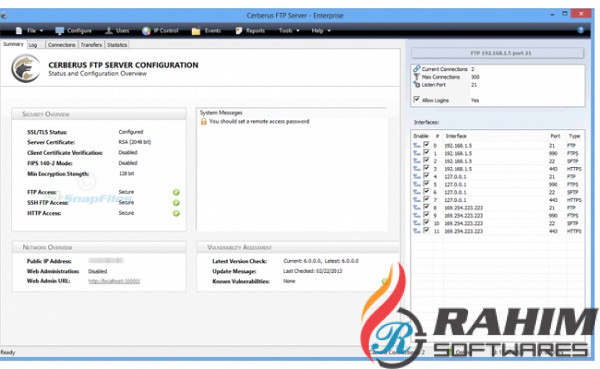Image resolution: width=600 pixels, height=369 pixels.
Task: Click the Network Overview panel header
Action: coord(99,247)
